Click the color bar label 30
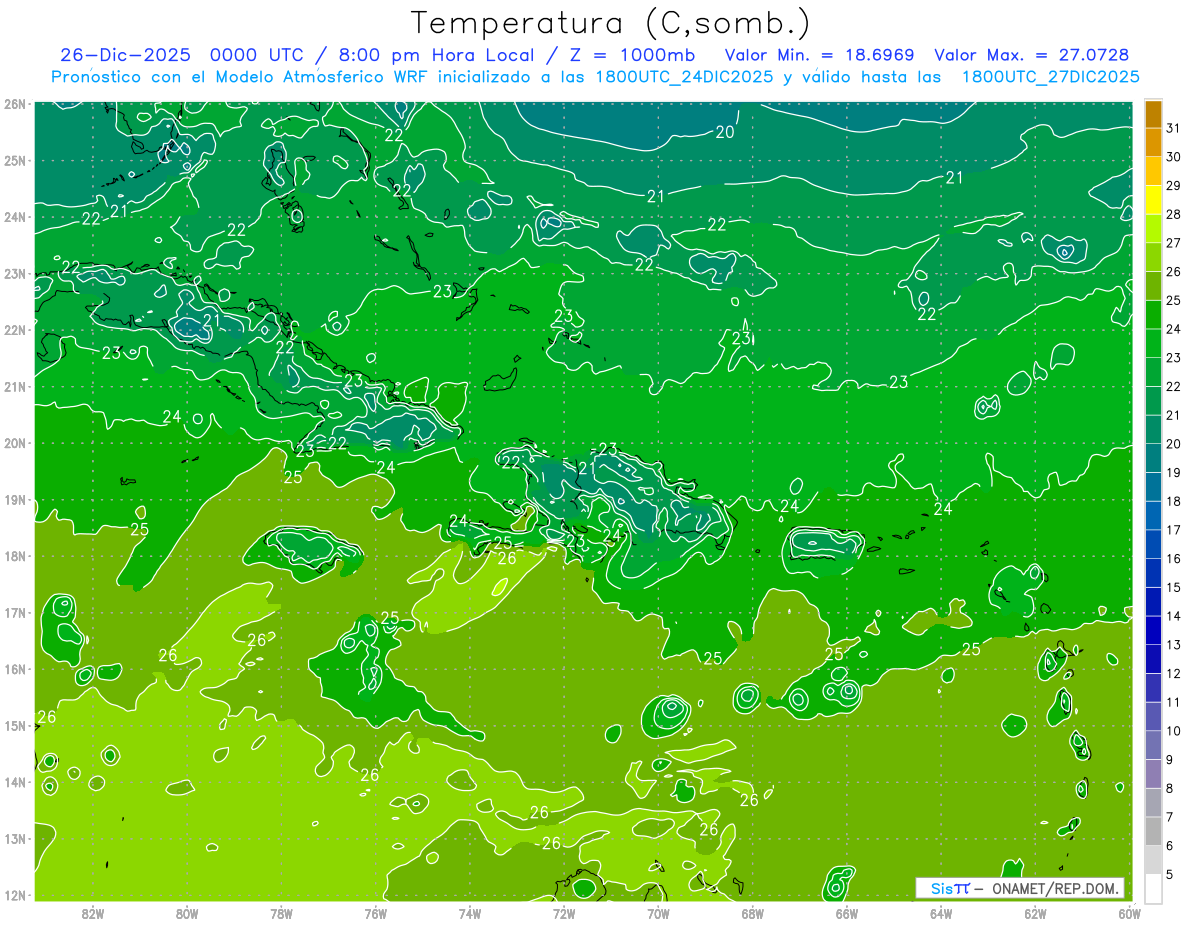Viewport: 1200px width, 927px height. (1173, 157)
